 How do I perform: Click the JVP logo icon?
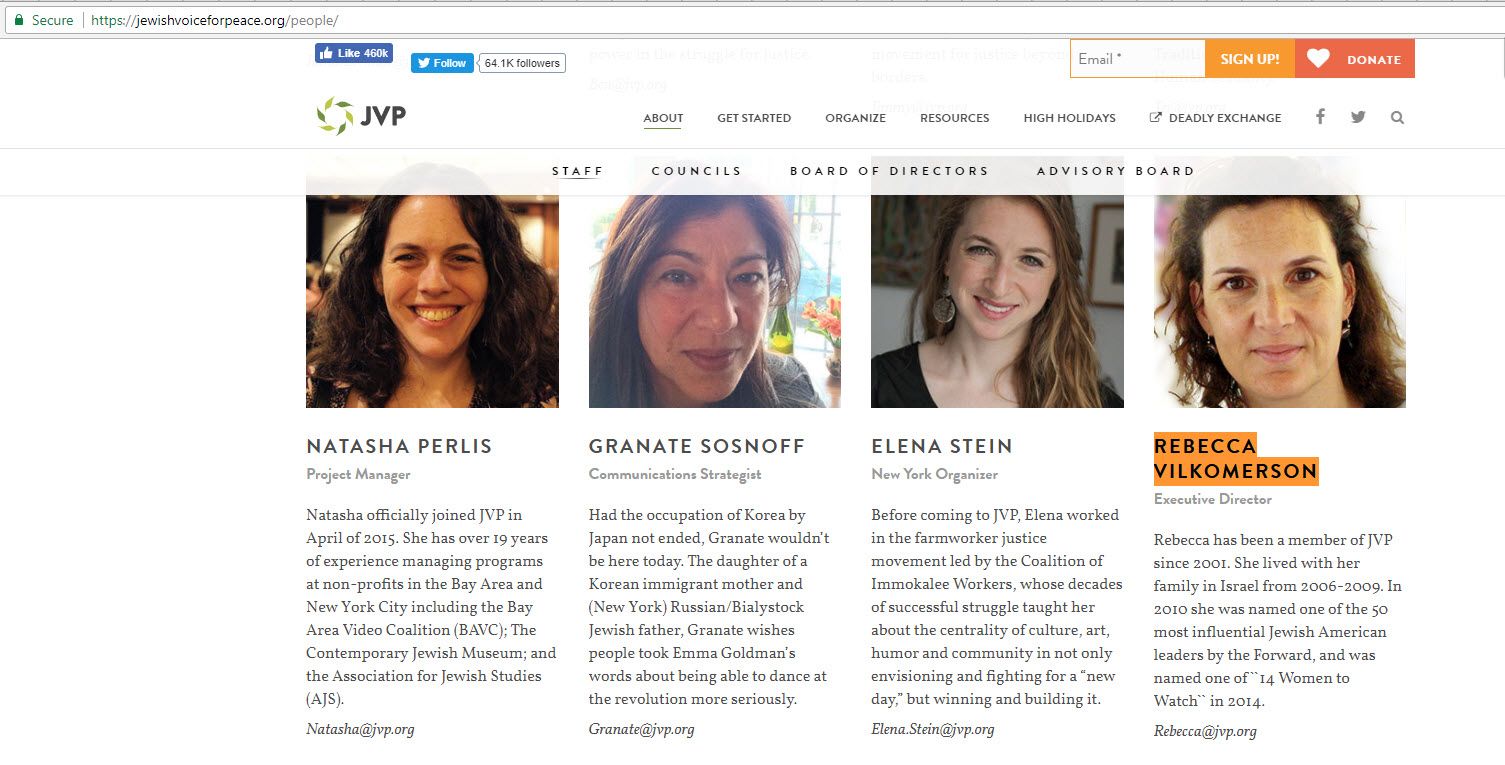pyautogui.click(x=335, y=117)
